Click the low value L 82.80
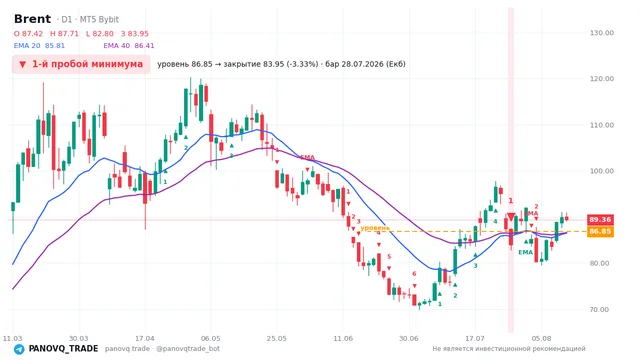 [x=100, y=33]
